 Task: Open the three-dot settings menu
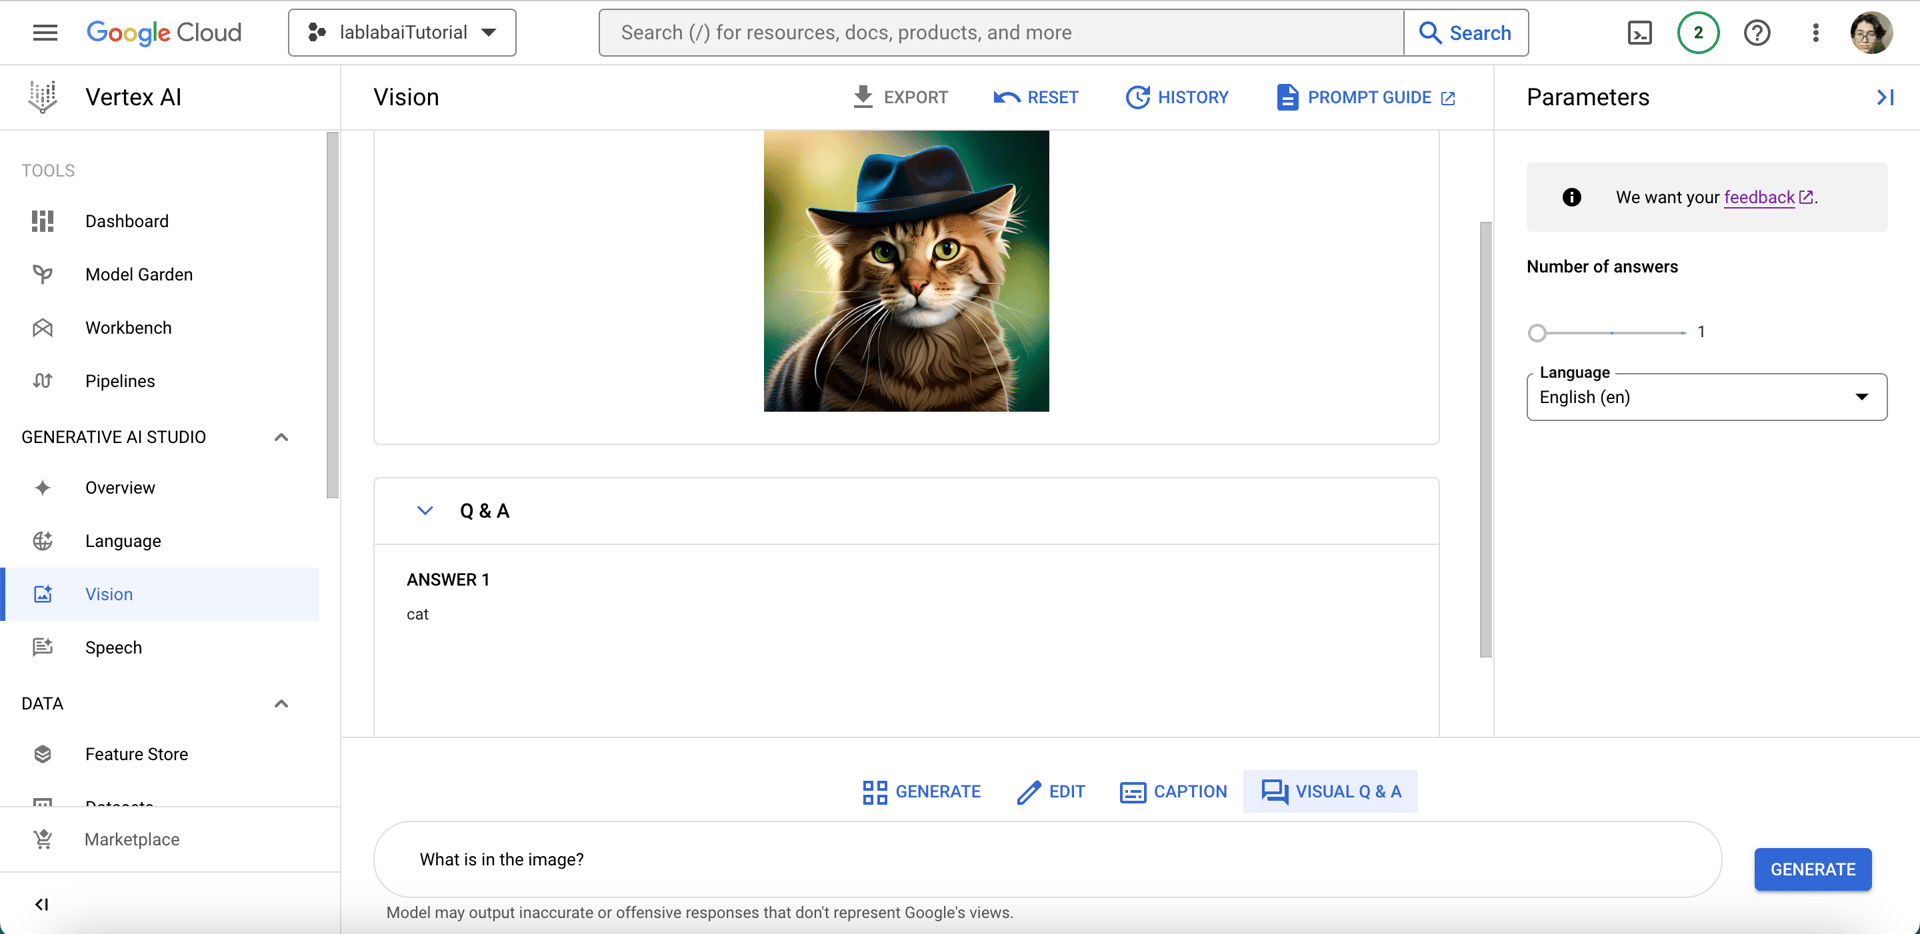coord(1816,33)
